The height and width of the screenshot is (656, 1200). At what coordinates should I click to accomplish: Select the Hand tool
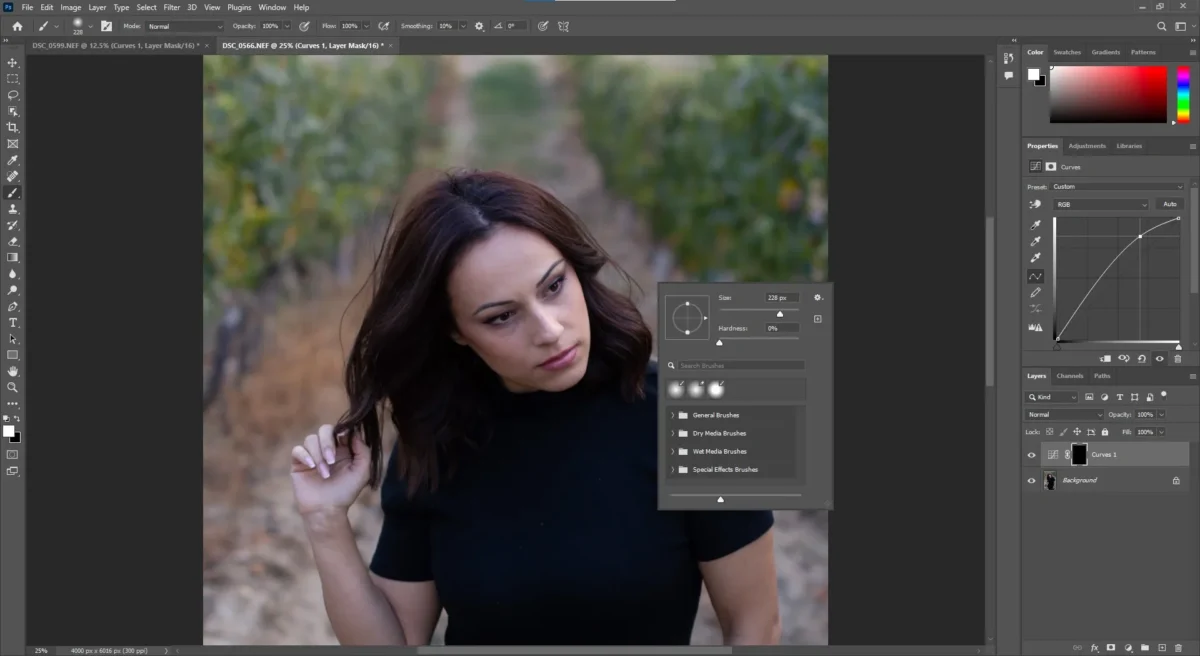[x=13, y=371]
